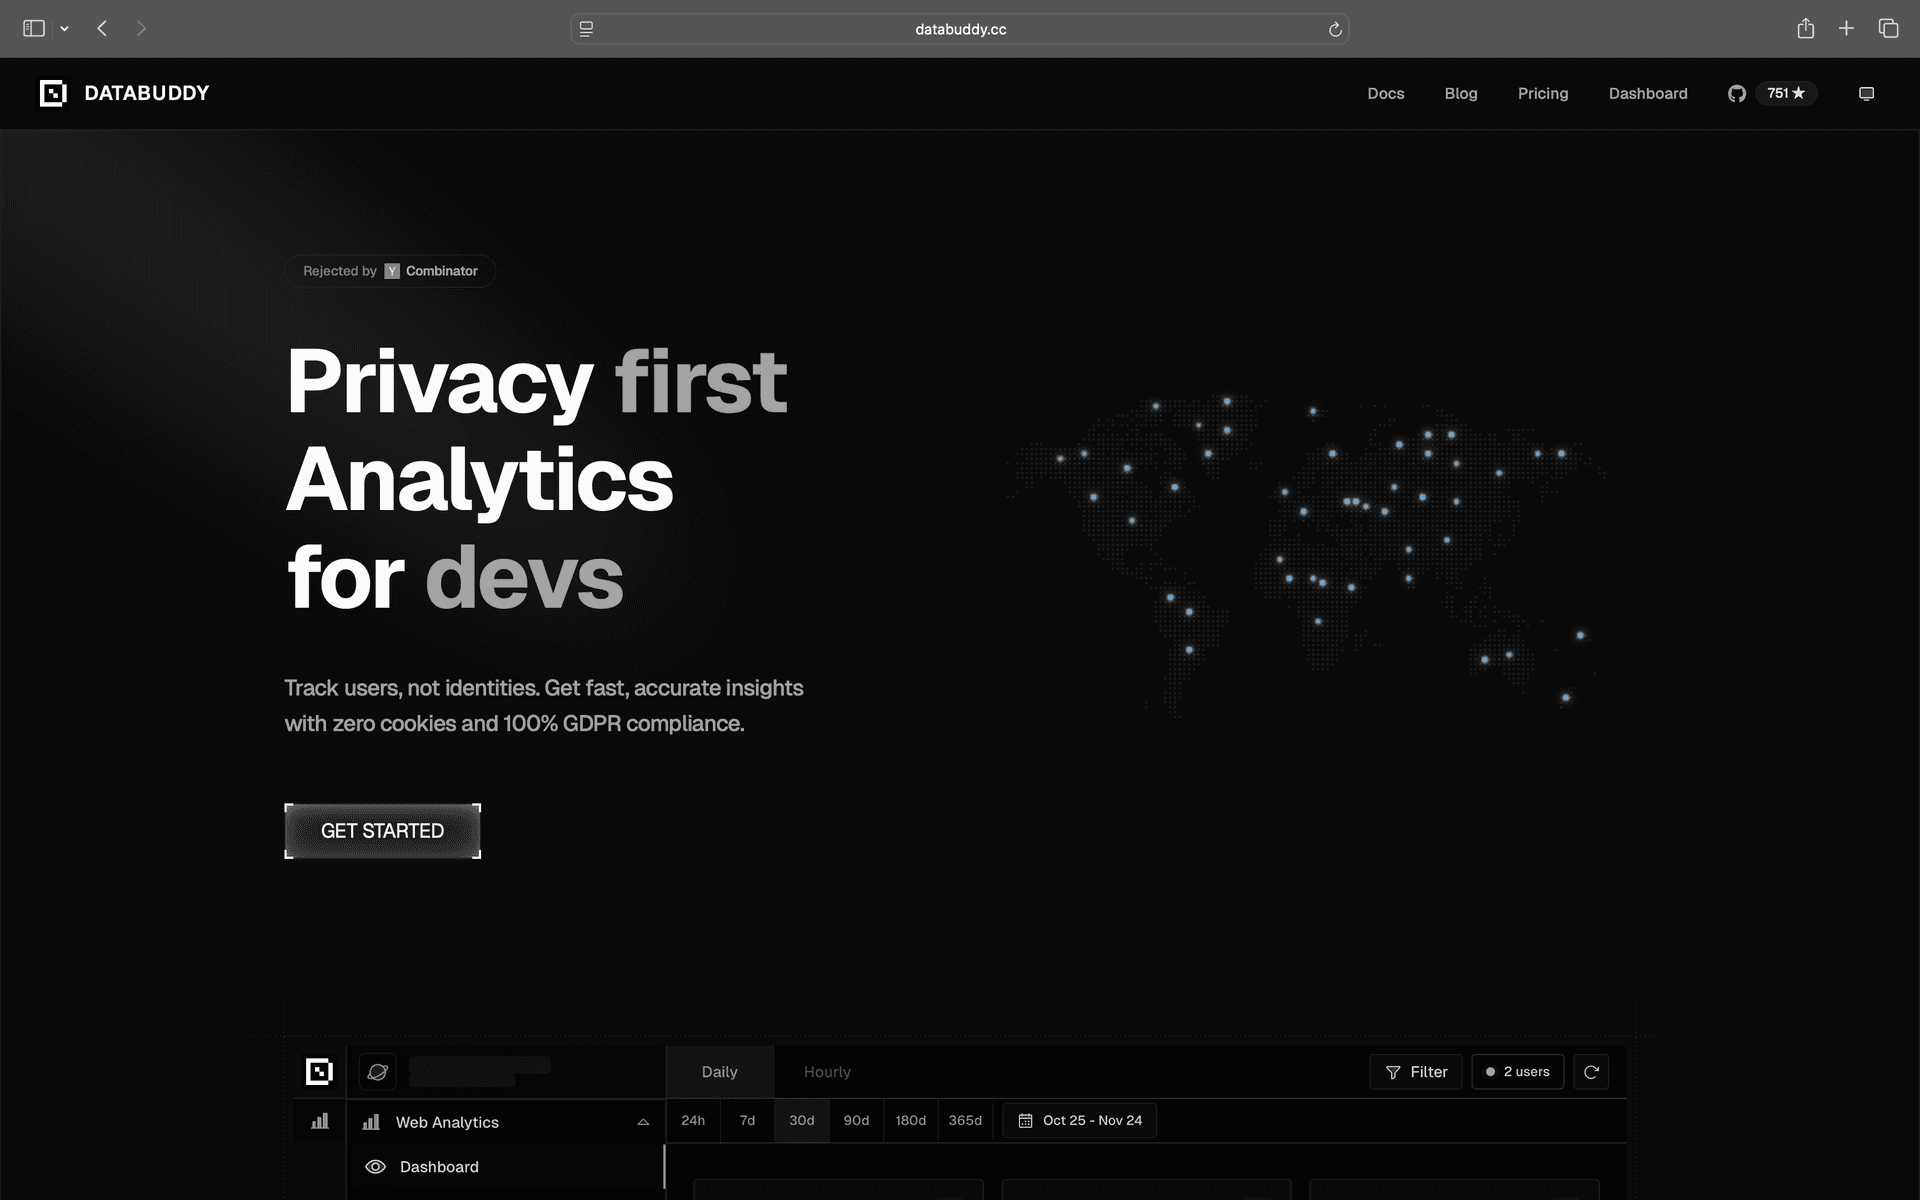Click the Databuddy logo icon
Screen dimensions: 1920x1200
(x=53, y=93)
